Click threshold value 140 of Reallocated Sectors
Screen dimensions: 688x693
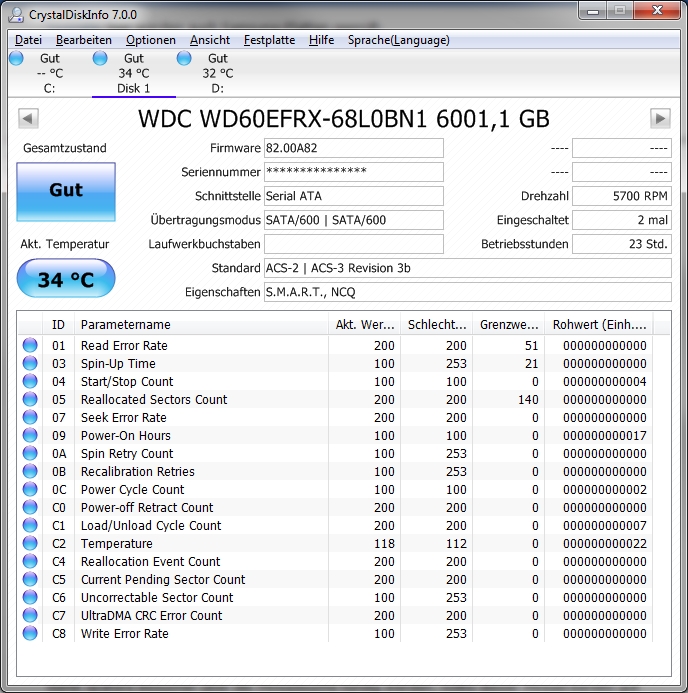(x=528, y=399)
